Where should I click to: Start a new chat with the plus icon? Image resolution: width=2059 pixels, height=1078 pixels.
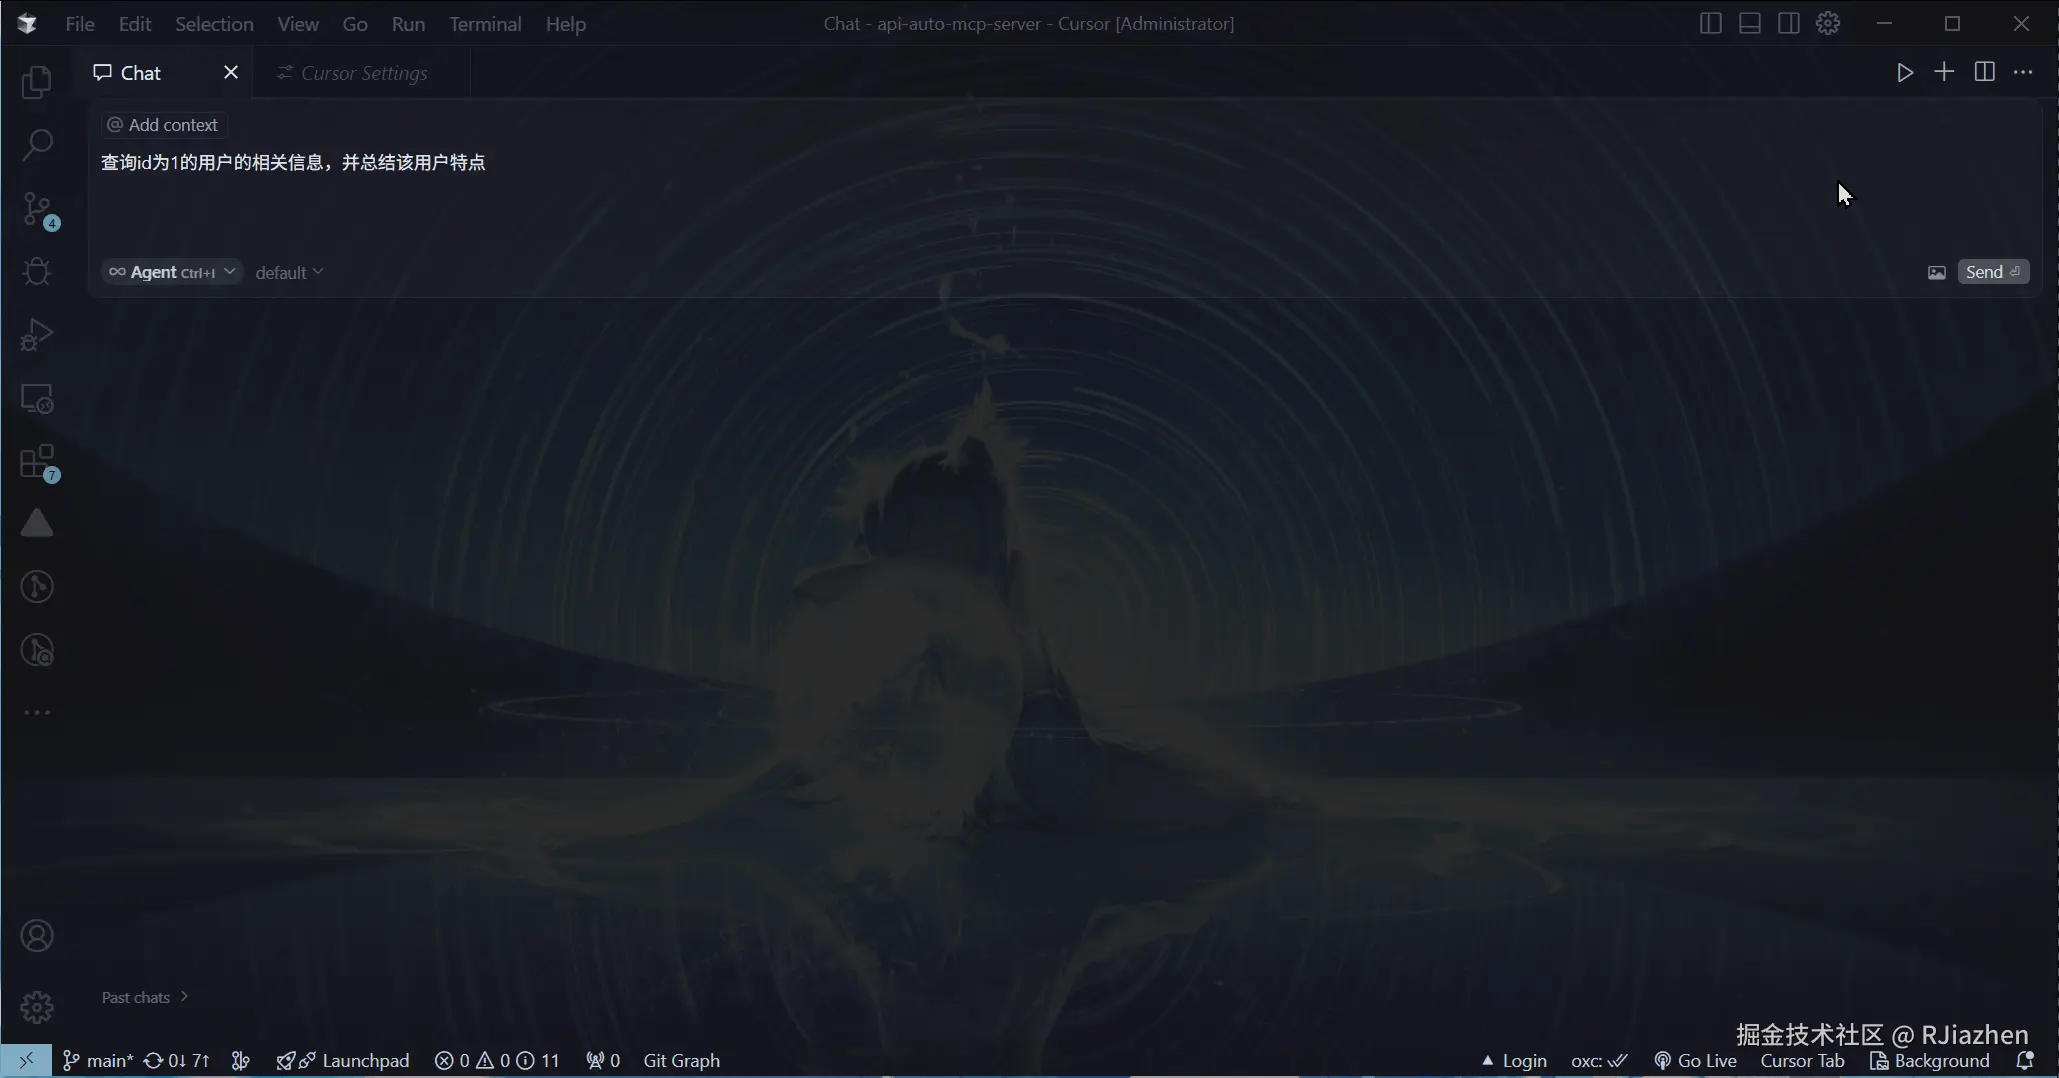pyautogui.click(x=1944, y=72)
